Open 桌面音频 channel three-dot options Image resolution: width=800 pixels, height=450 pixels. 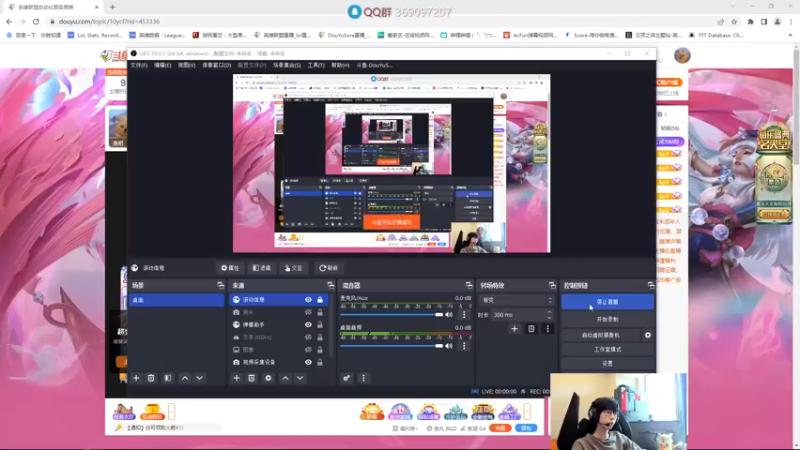click(464, 345)
